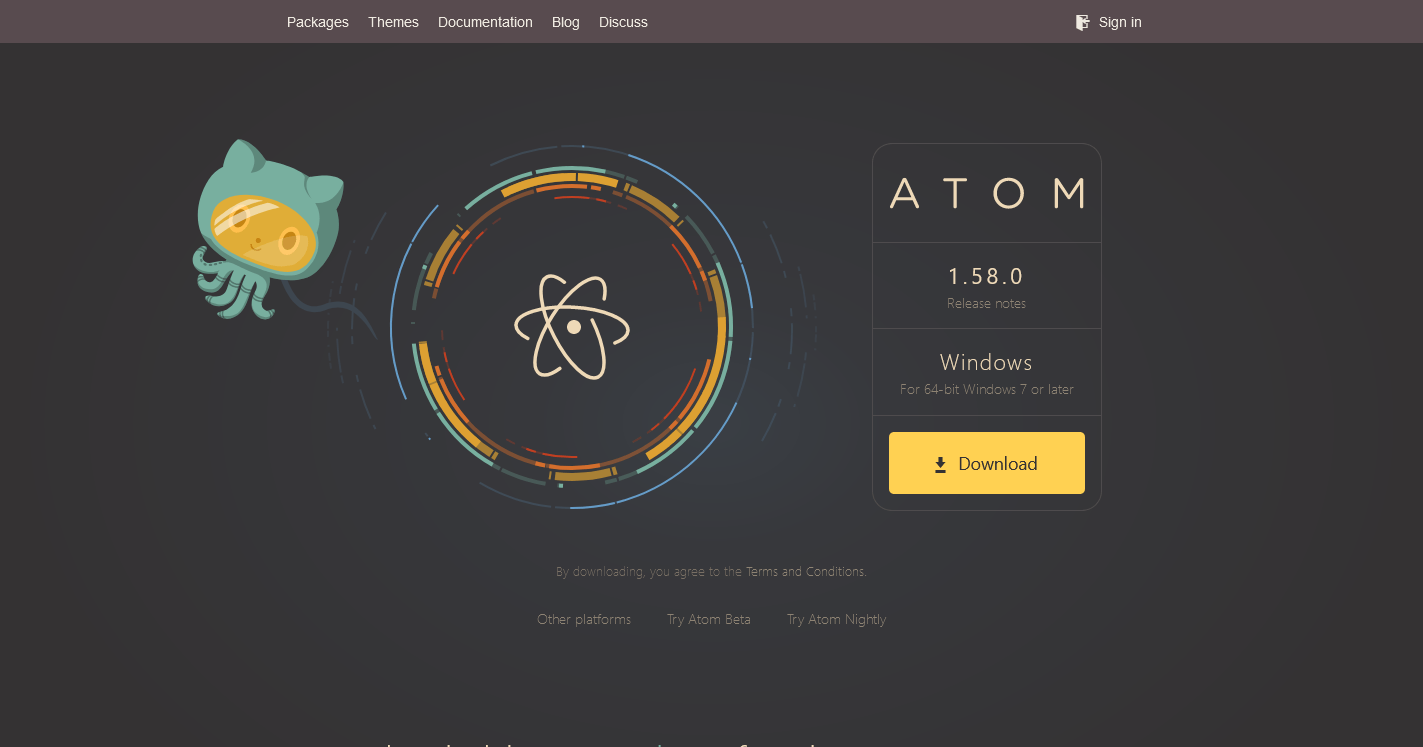Click the orange circular ring graphic
Viewport: 1423px width, 747px height.
click(x=572, y=180)
